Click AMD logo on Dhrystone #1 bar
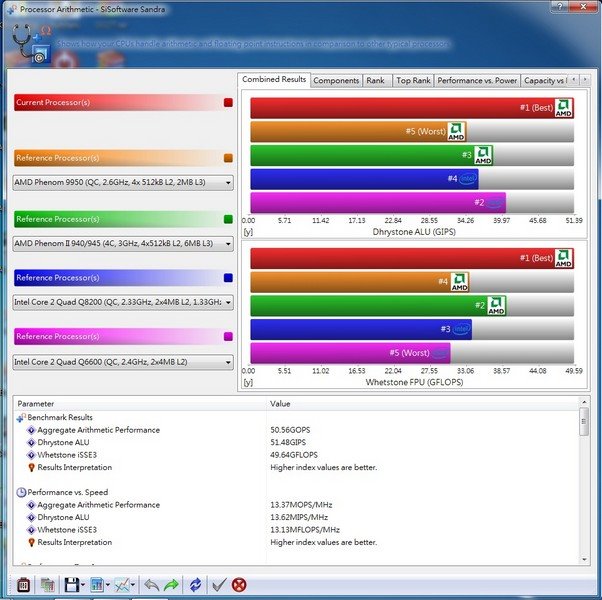The width and height of the screenshot is (602, 600). (564, 108)
